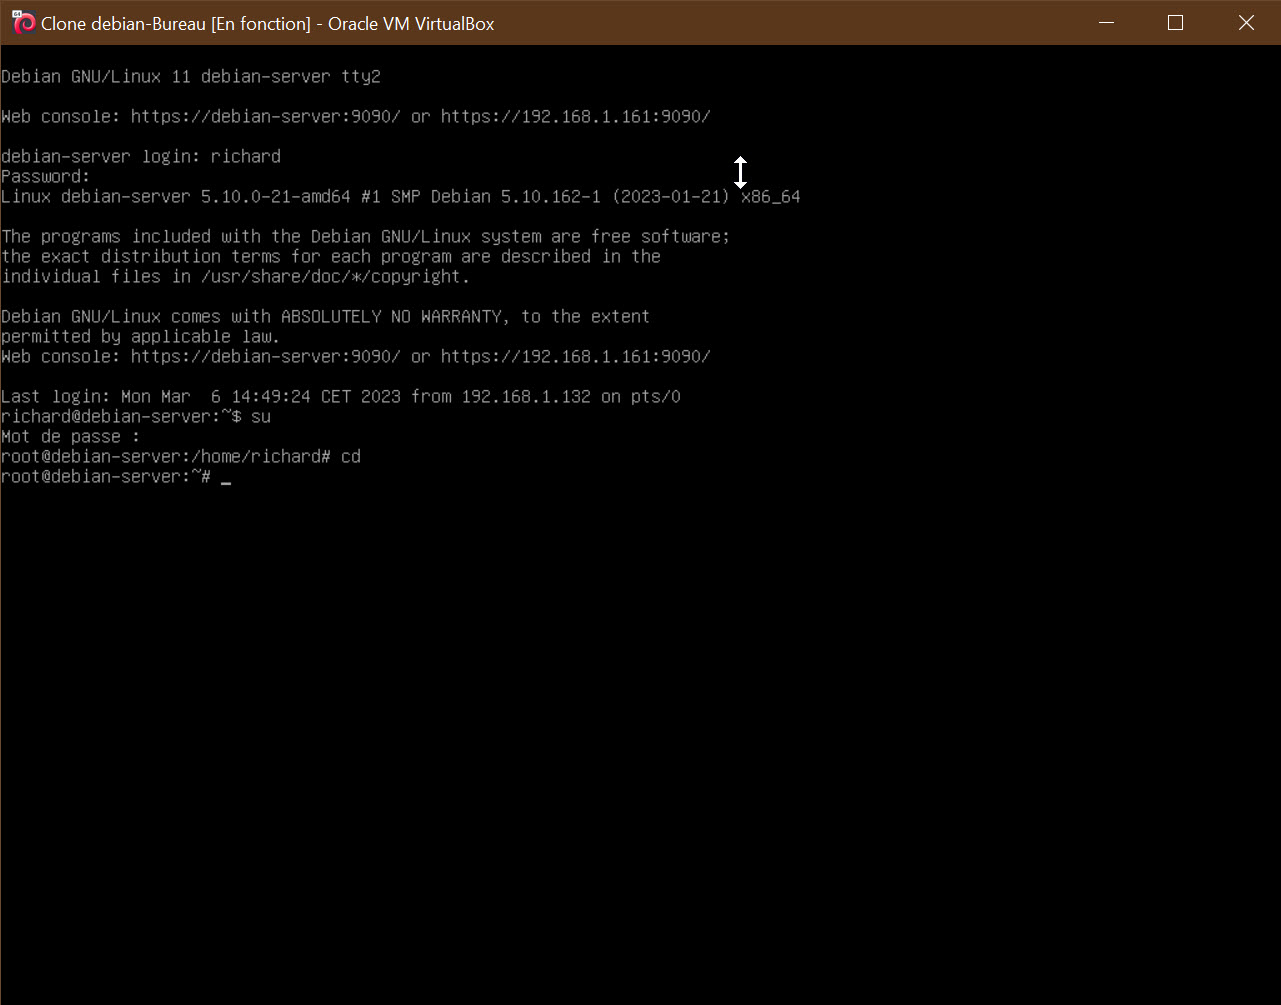Click the window title 'Clone debian-Bureau [En fonction]'
This screenshot has width=1281, height=1005.
[x=176, y=24]
